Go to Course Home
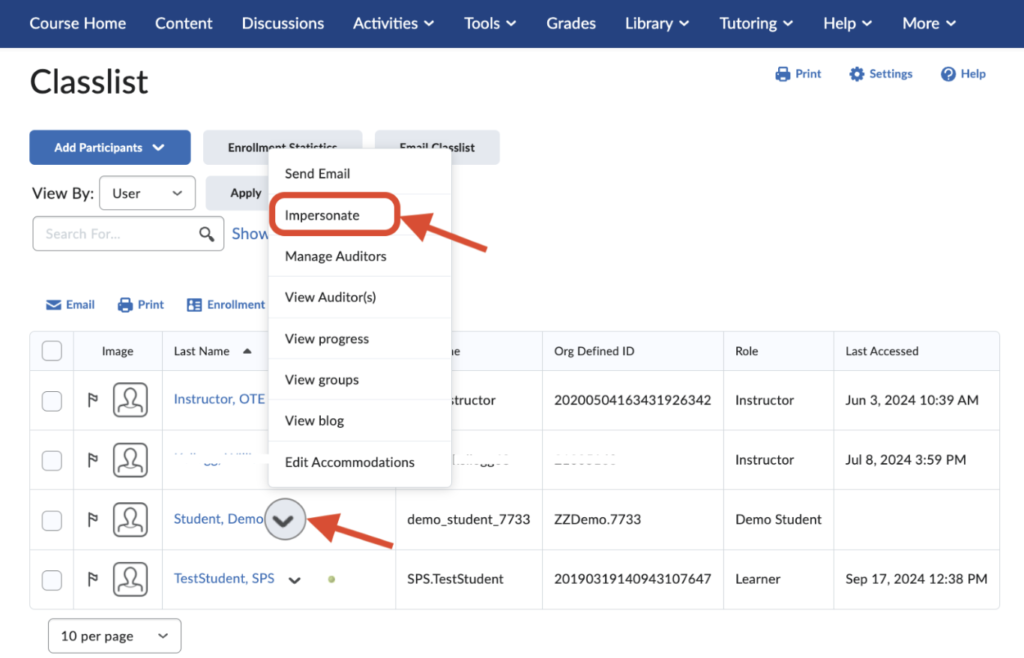The height and width of the screenshot is (658, 1024). pos(78,24)
